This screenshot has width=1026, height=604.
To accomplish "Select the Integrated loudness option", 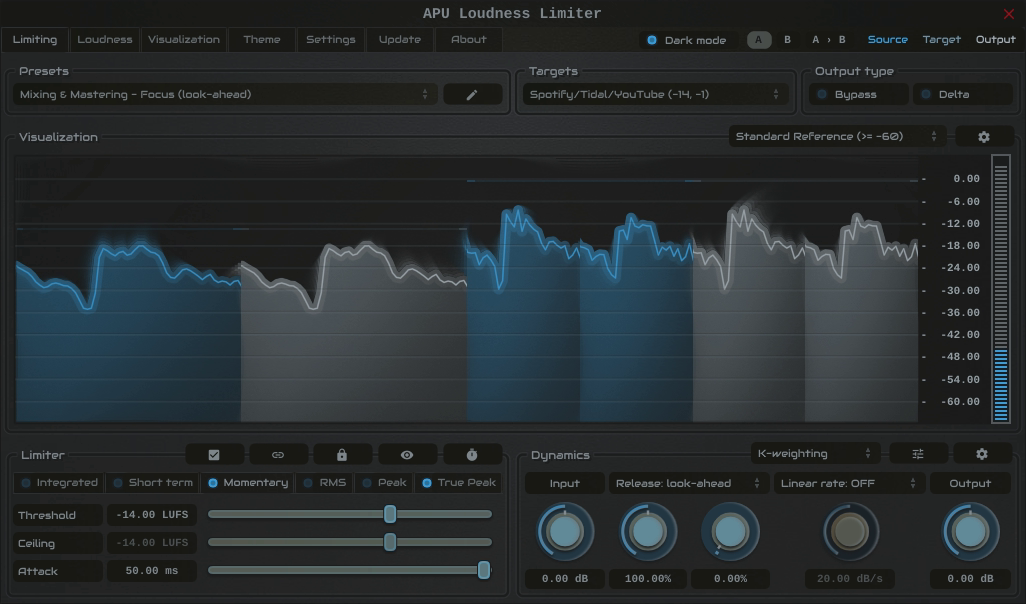I will 60,483.
